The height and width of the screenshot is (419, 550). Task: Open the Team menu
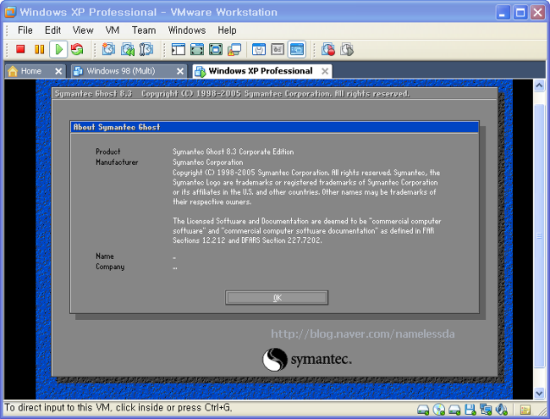(144, 31)
